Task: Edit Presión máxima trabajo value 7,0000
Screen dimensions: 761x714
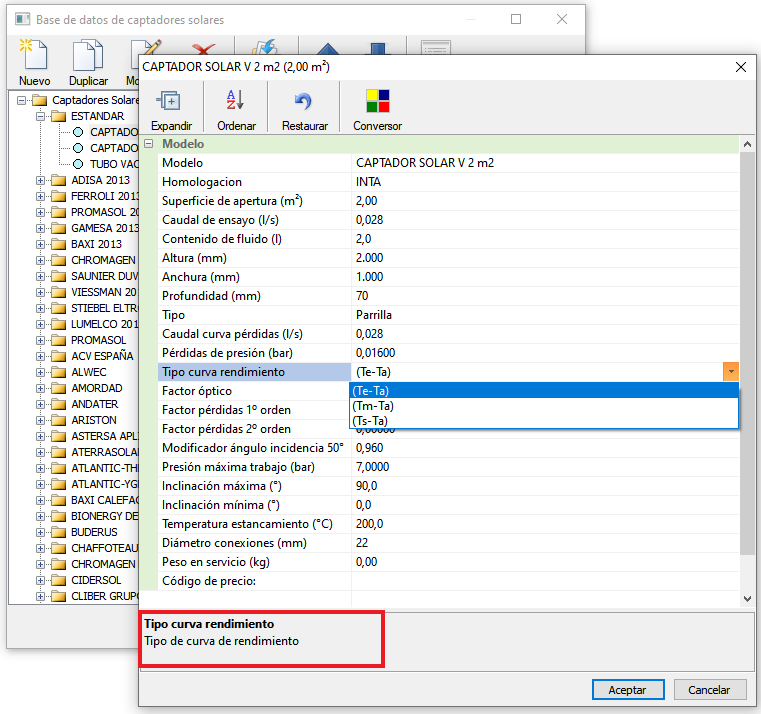Action: (545, 467)
